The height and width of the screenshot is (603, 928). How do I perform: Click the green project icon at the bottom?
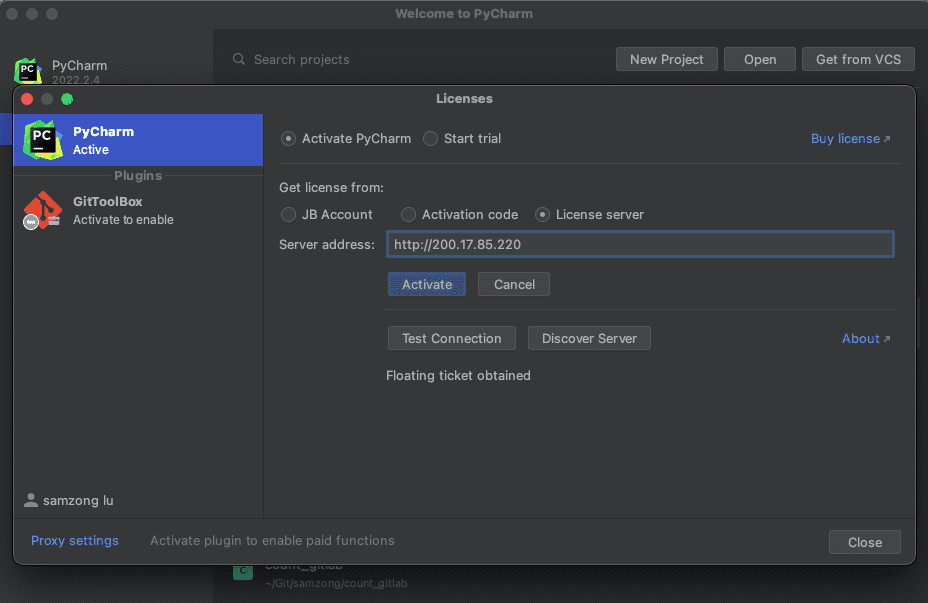pos(243,572)
